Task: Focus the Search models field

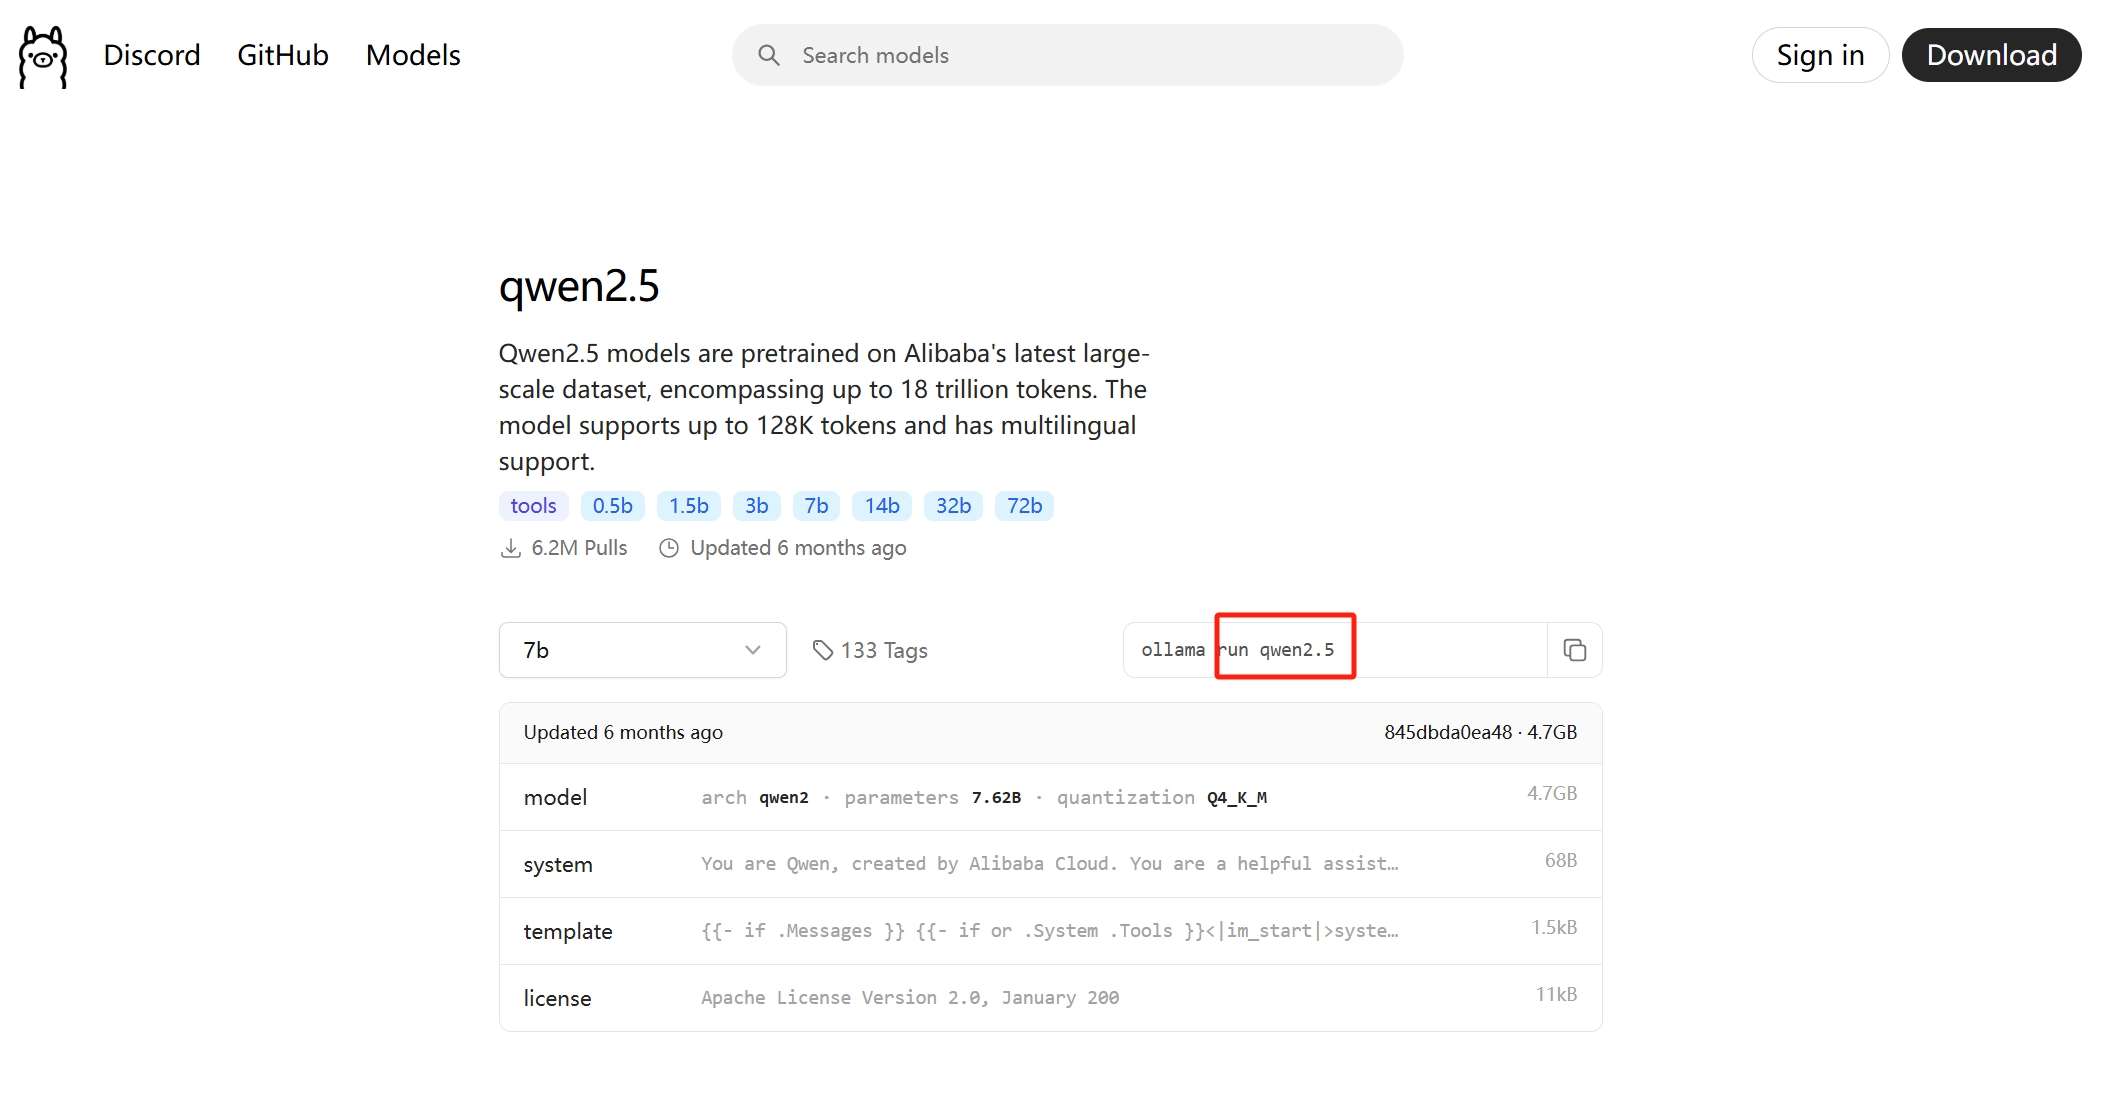Action: [x=1080, y=55]
